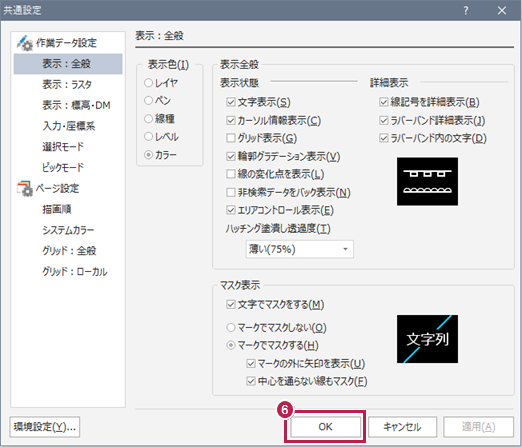Select the レイヤ display color radio
This screenshot has width=522, height=447.
pyautogui.click(x=148, y=83)
